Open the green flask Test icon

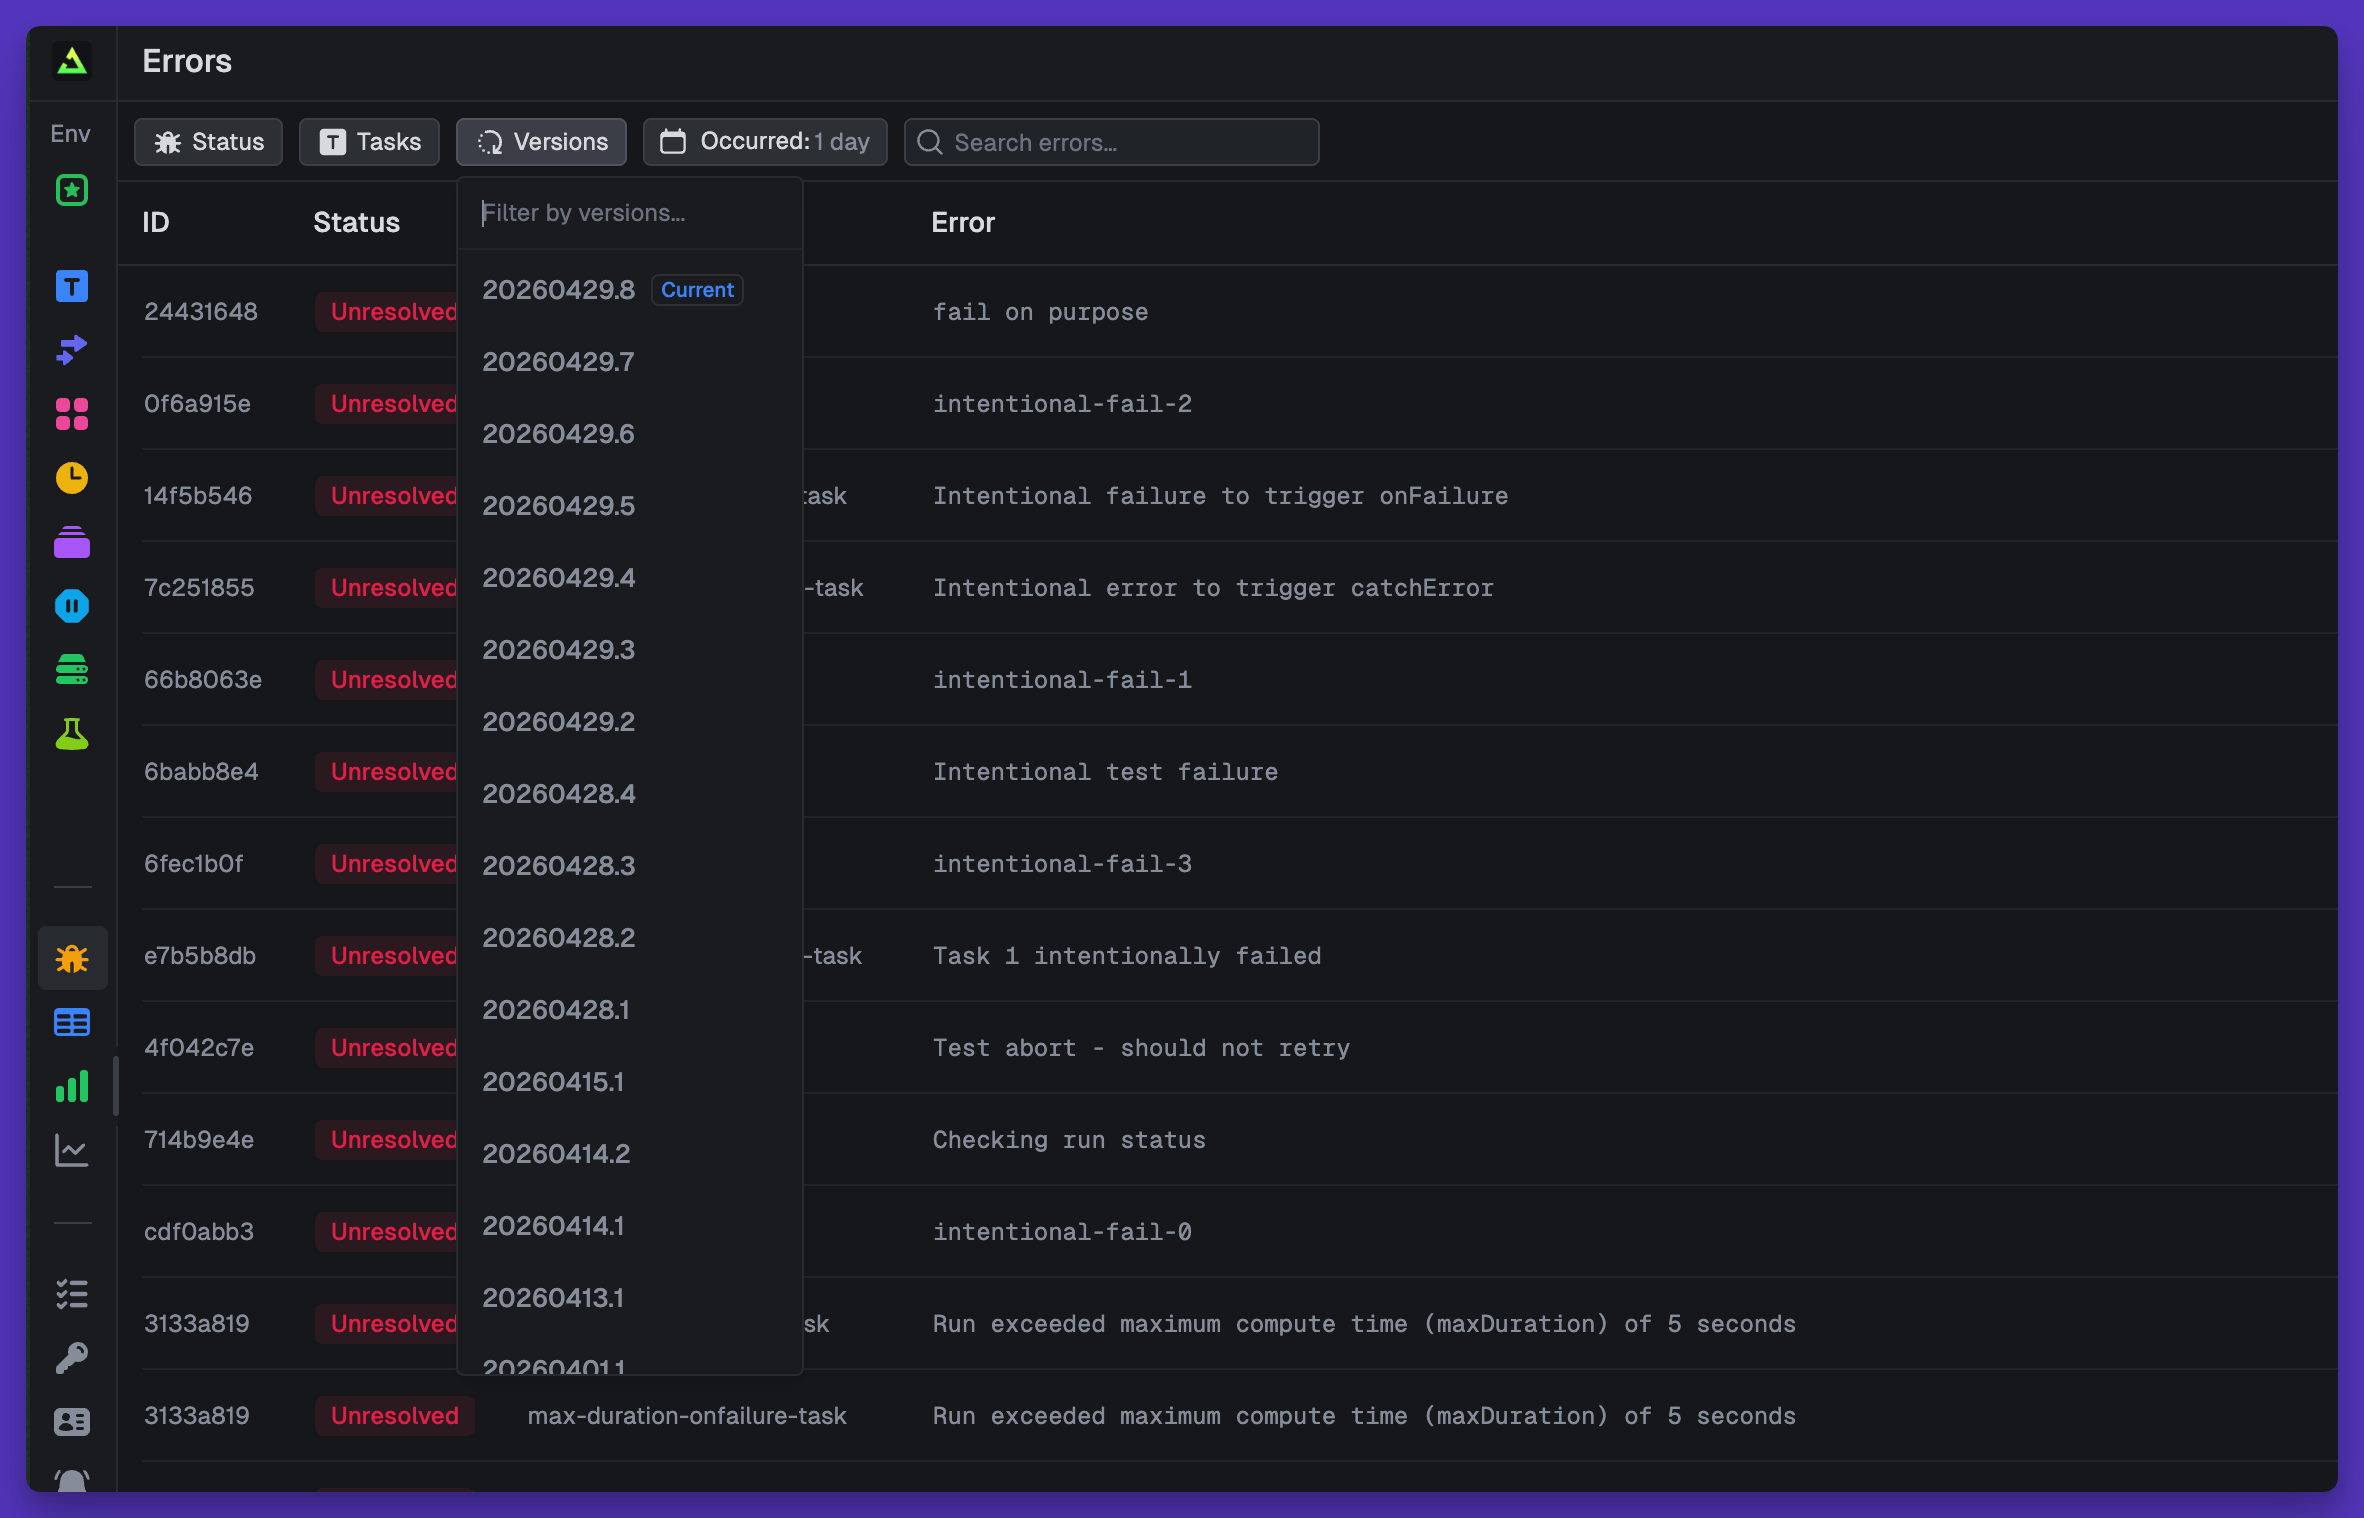(x=71, y=734)
